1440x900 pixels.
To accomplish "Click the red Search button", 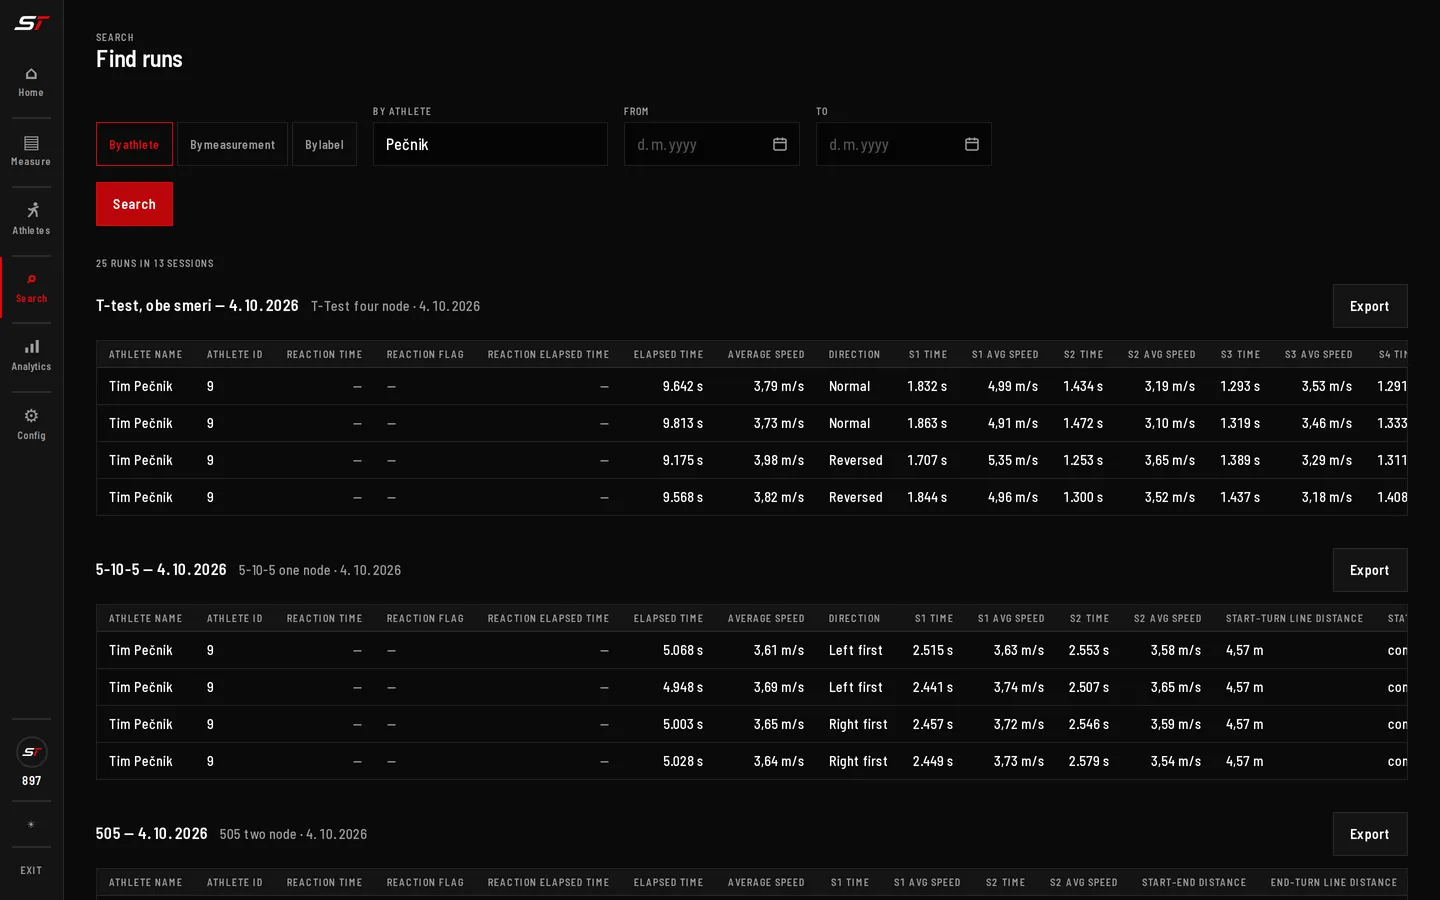I will point(134,204).
